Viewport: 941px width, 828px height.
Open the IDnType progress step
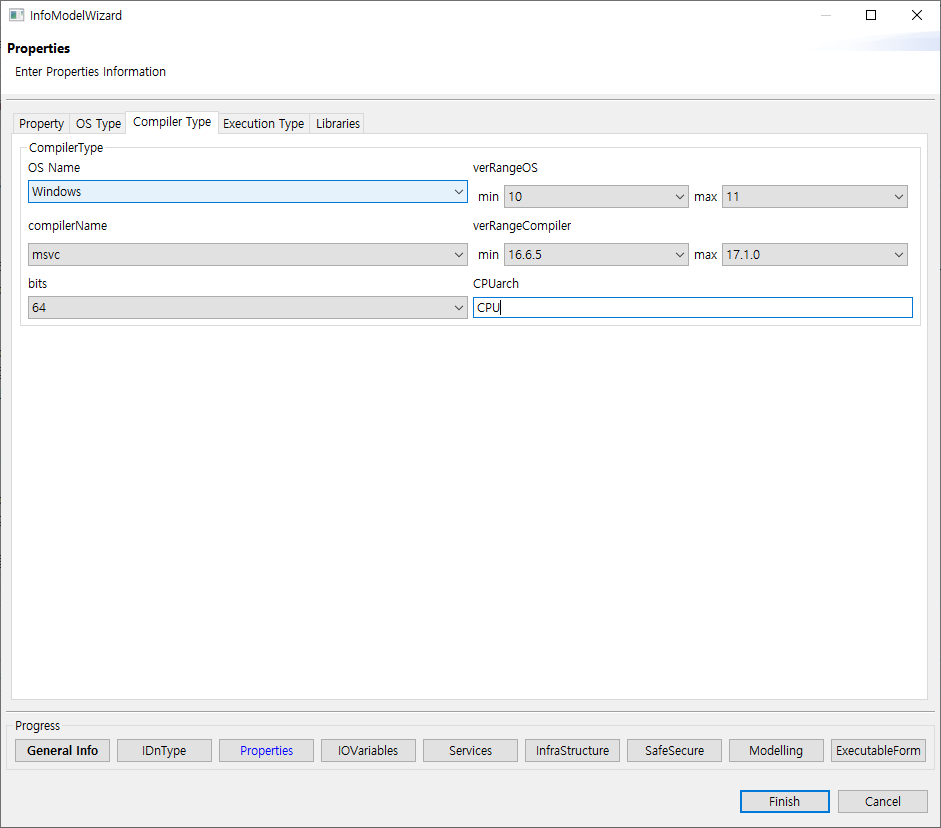coord(163,750)
